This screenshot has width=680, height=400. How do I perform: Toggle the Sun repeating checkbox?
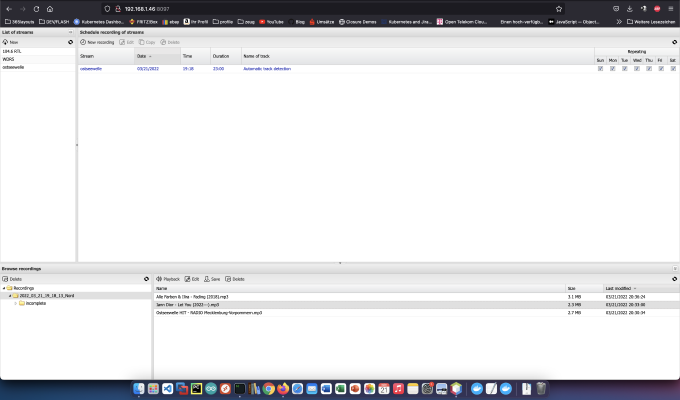[x=600, y=69]
